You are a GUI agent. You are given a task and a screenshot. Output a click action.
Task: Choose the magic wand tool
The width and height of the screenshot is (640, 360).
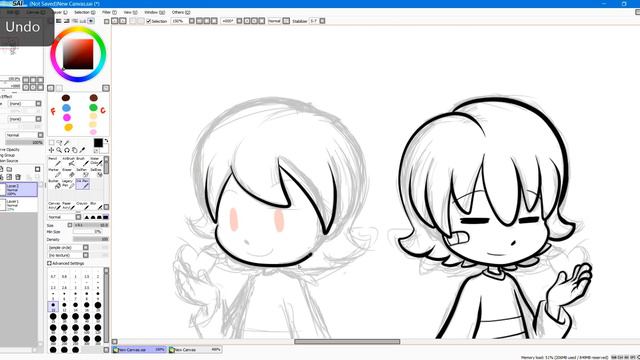tap(67, 142)
